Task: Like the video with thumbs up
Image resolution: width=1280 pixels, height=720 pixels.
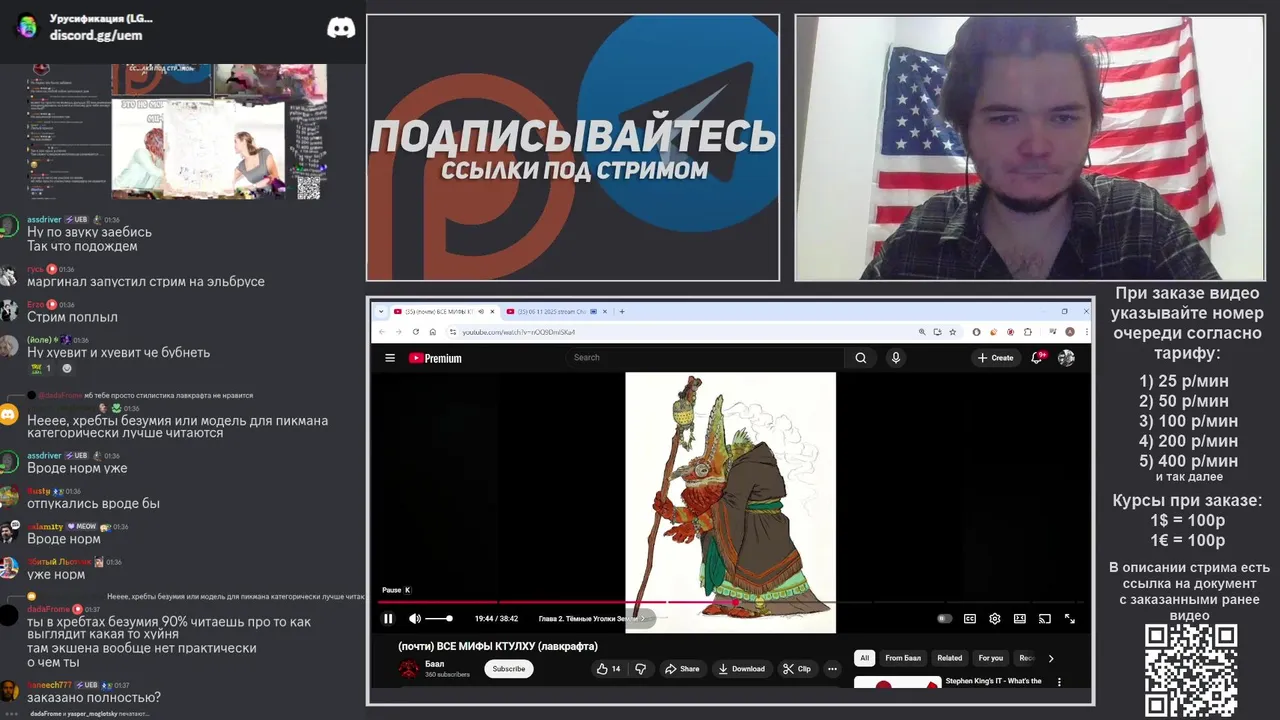Action: pos(608,669)
